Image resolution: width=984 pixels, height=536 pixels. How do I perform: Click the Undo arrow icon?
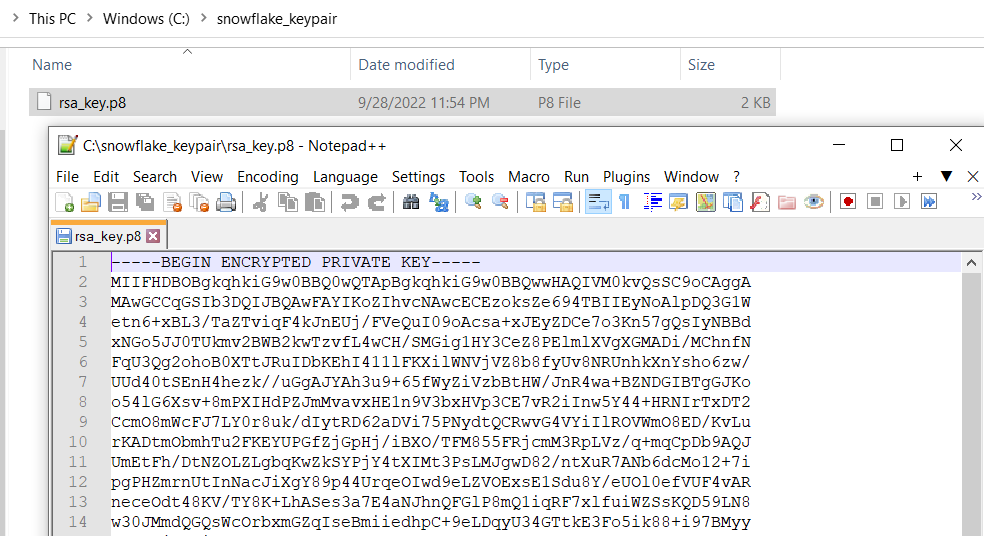pyautogui.click(x=349, y=203)
